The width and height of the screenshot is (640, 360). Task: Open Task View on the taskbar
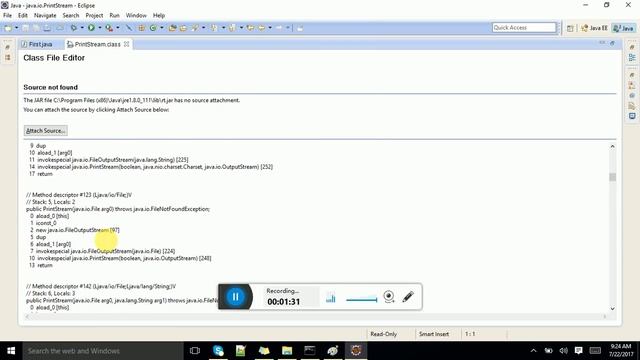[195, 351]
